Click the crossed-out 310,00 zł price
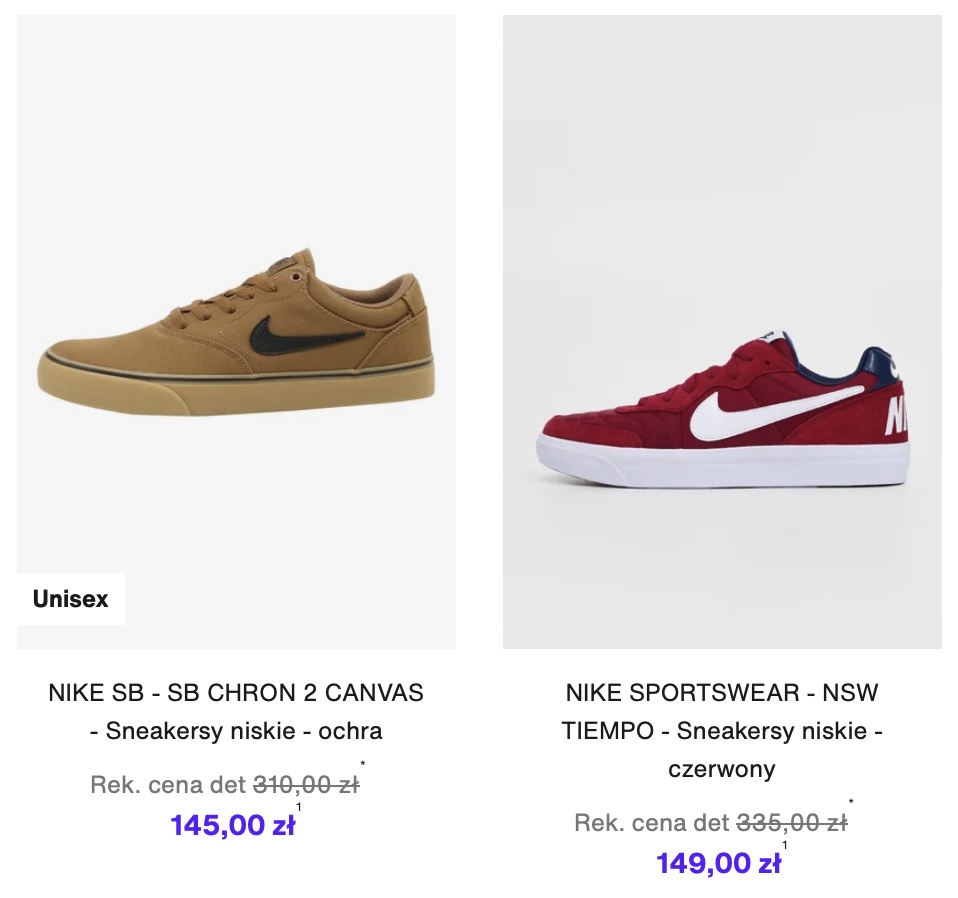 [x=306, y=785]
